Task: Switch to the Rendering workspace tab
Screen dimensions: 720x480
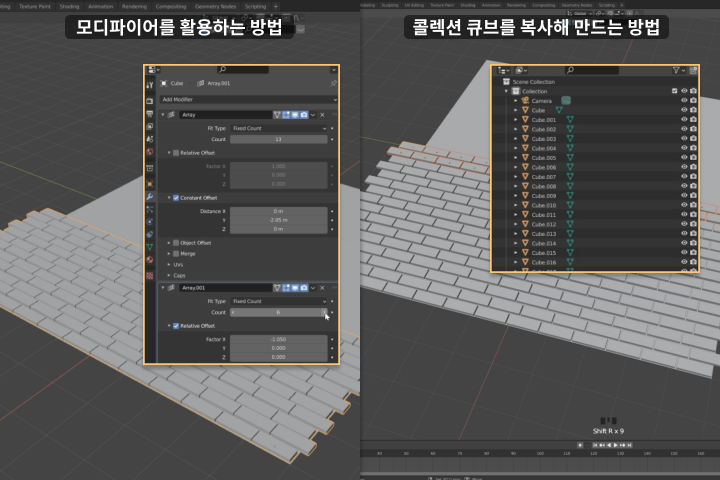Action: click(135, 6)
